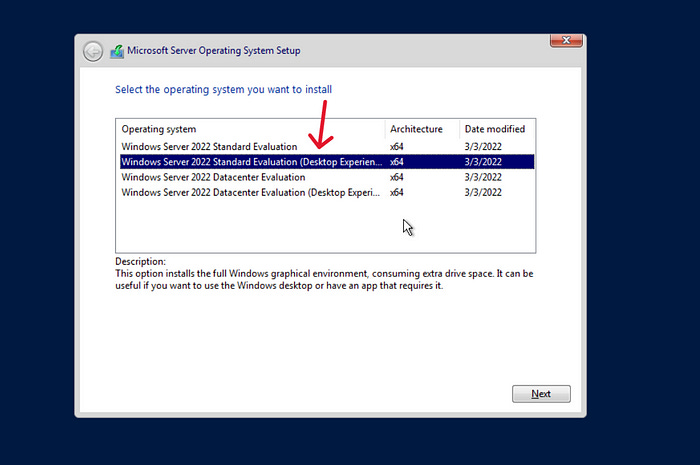Click the Description label
This screenshot has height=465, width=700.
point(140,262)
